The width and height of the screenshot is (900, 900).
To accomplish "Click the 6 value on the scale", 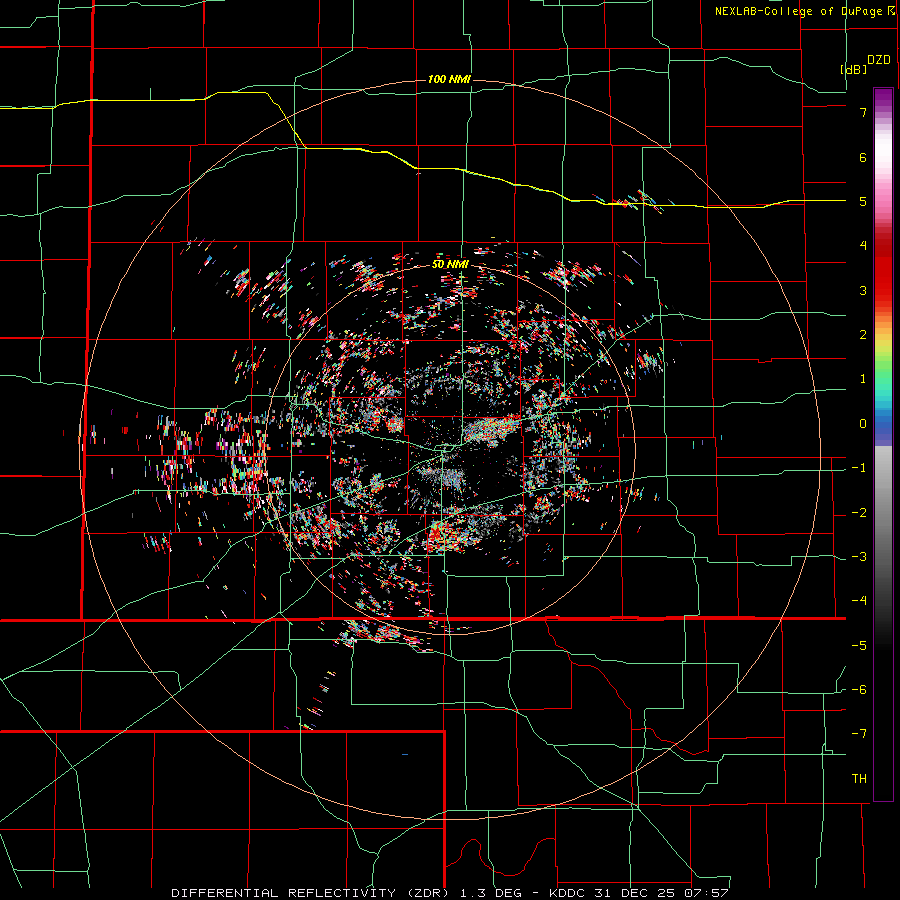I will 863,157.
